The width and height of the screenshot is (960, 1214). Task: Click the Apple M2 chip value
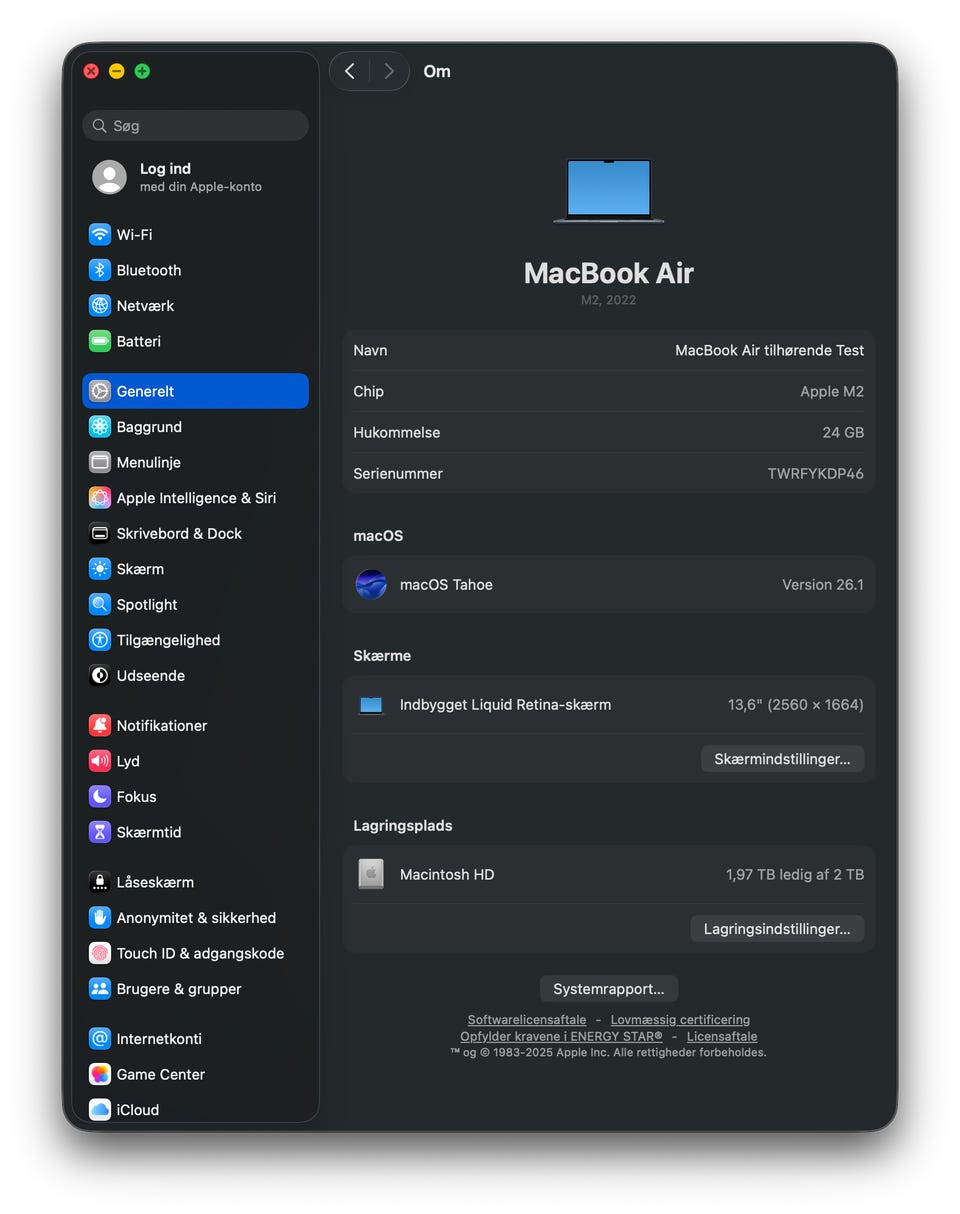832,392
